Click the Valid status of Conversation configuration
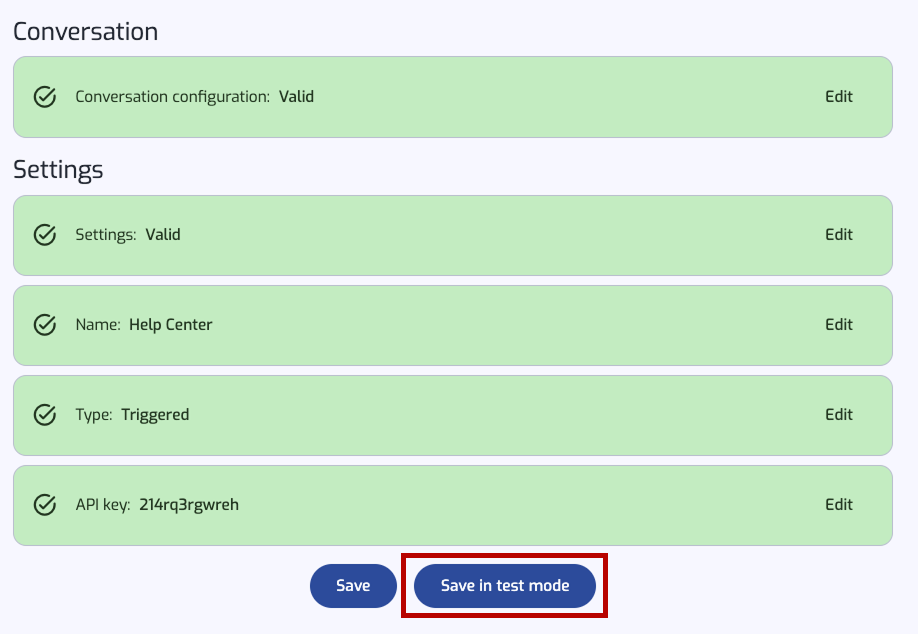Screen dimensions: 918x634 [296, 97]
